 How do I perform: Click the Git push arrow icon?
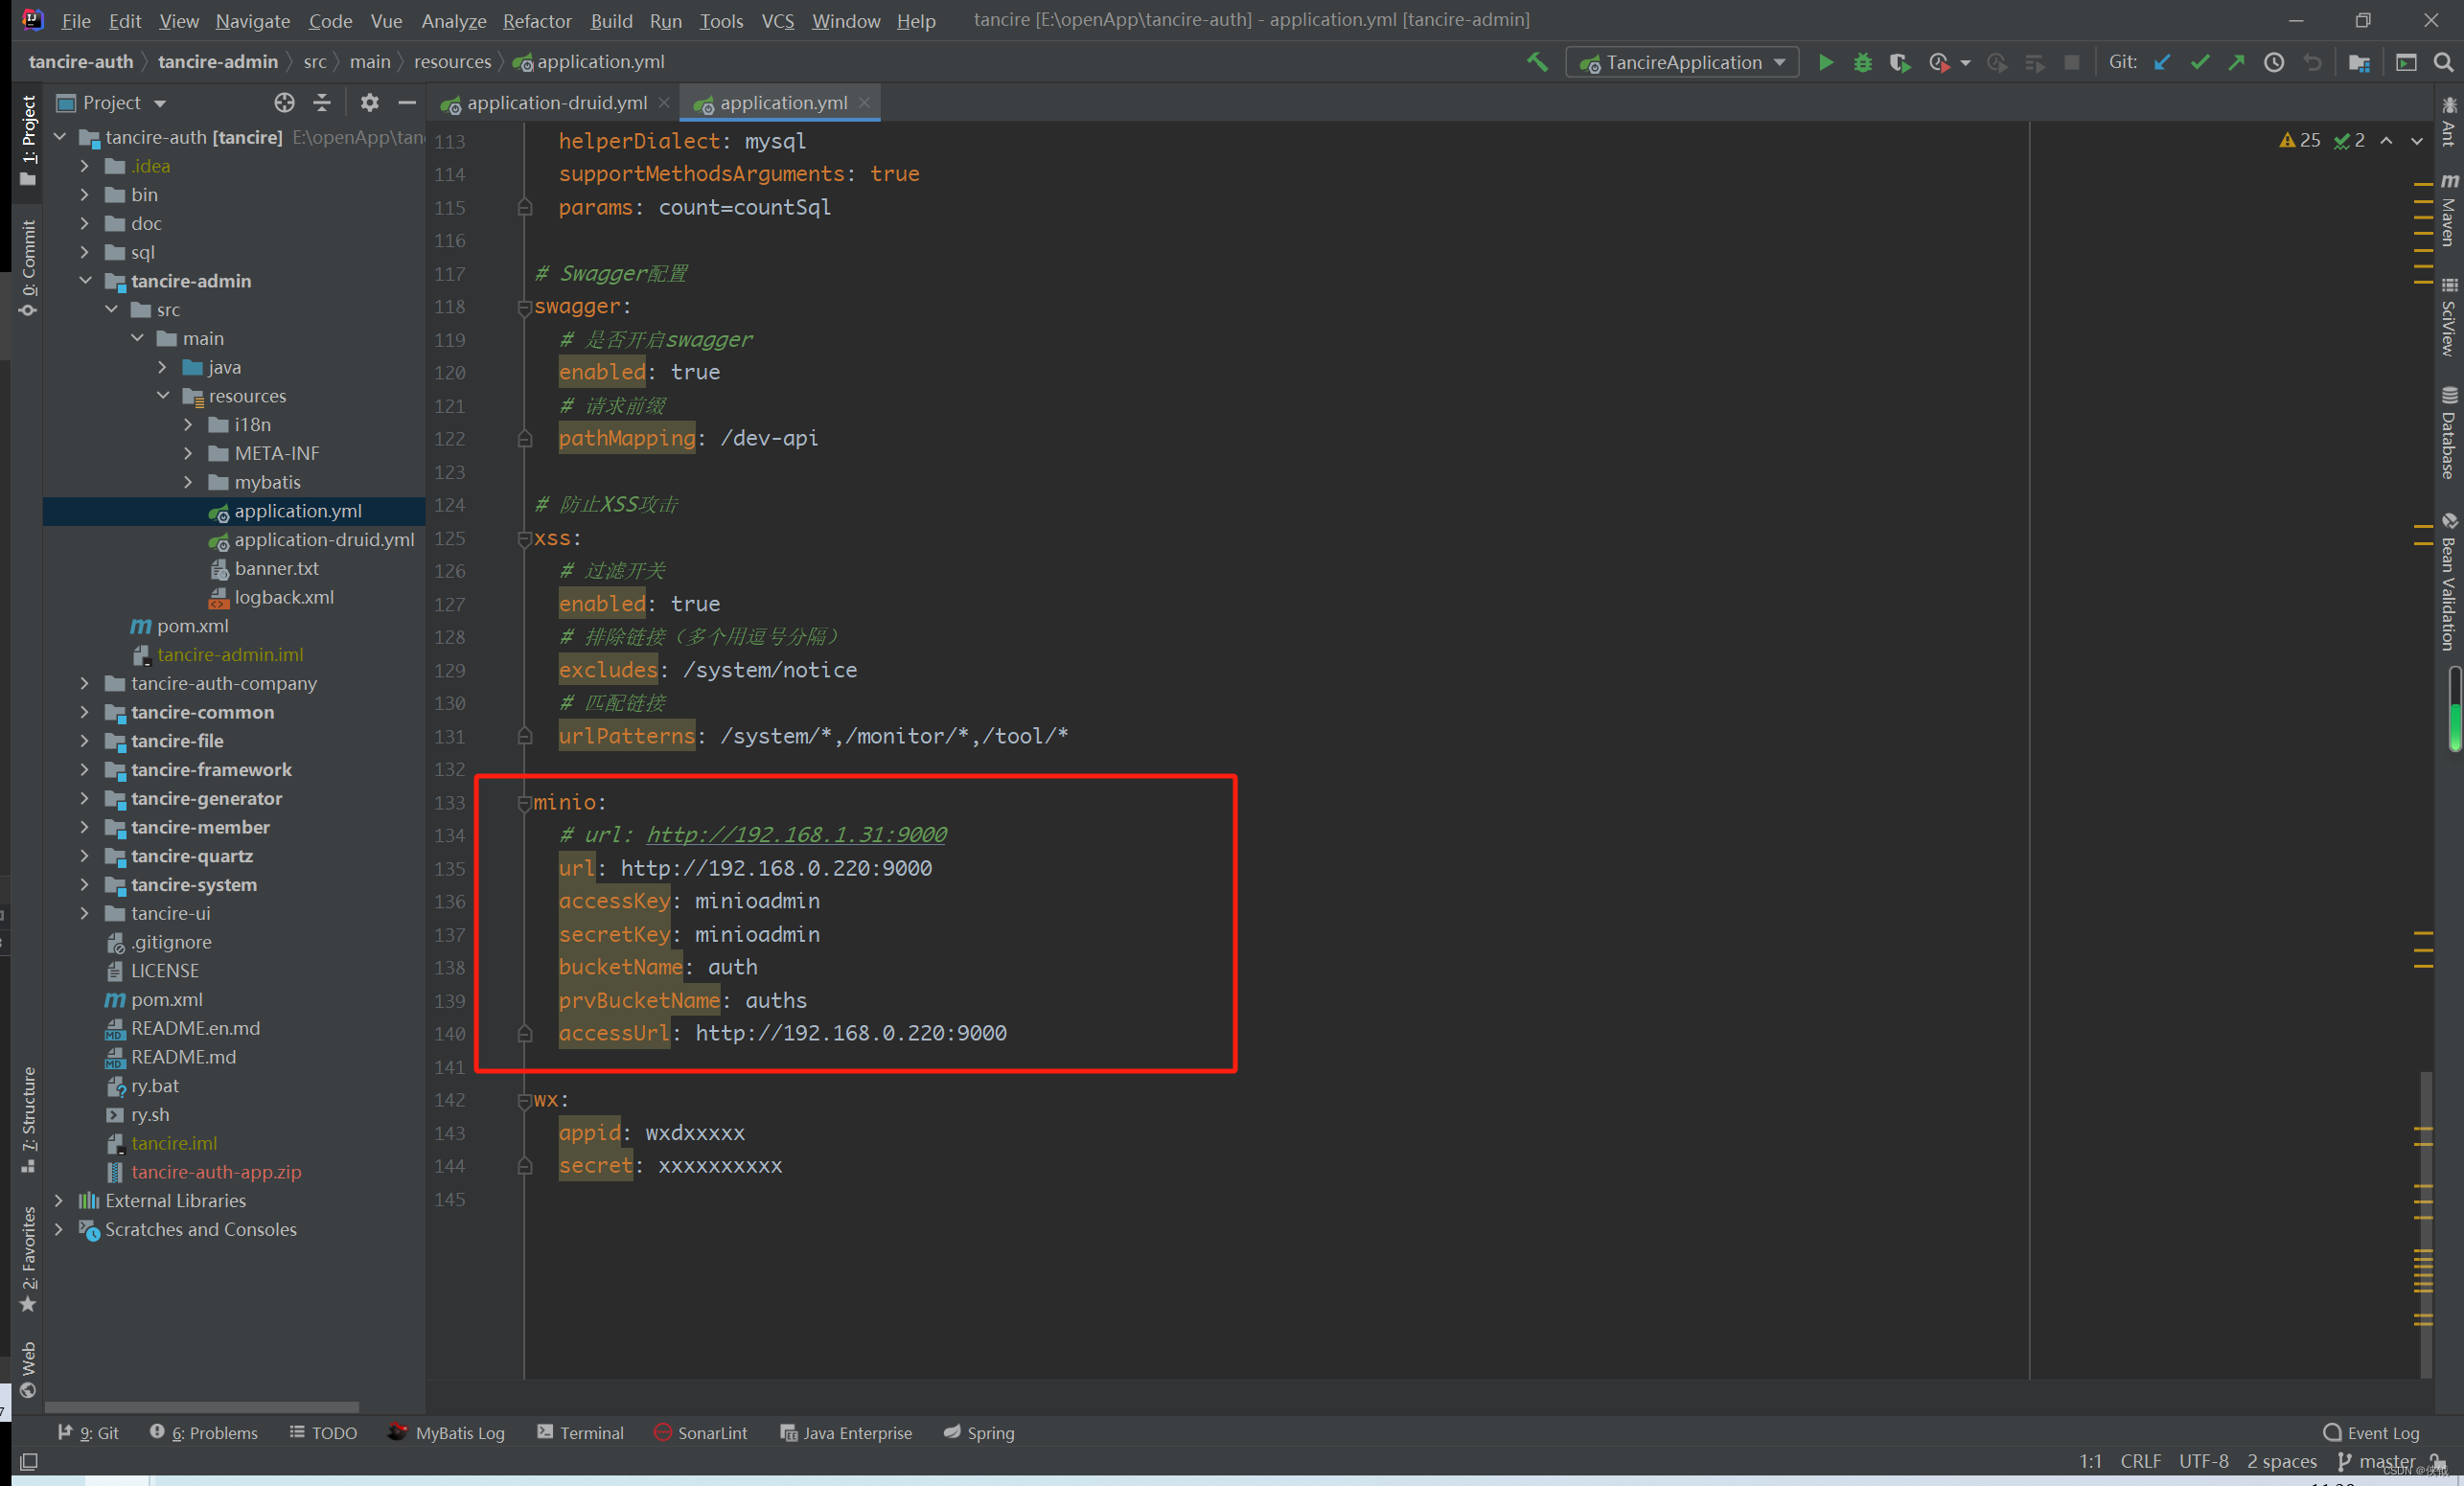[x=2236, y=62]
